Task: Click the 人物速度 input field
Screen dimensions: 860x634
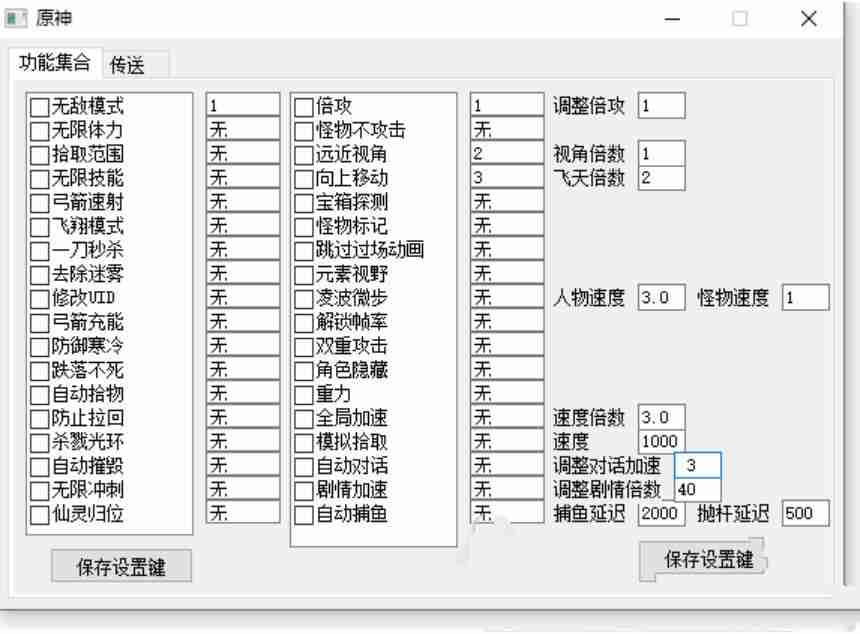Action: pyautogui.click(x=661, y=298)
